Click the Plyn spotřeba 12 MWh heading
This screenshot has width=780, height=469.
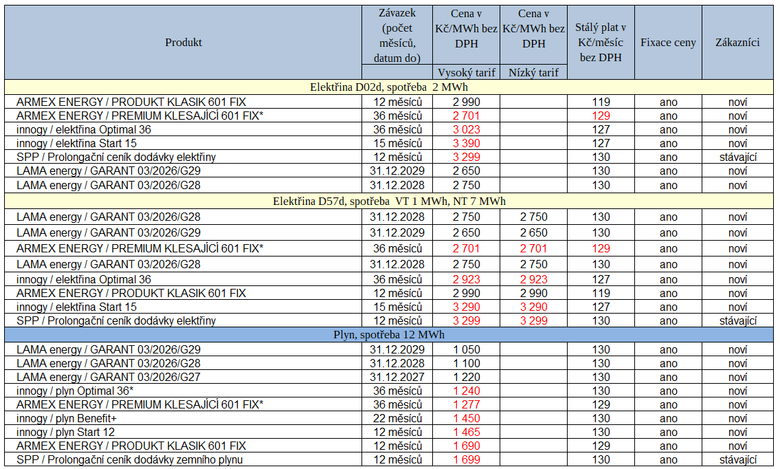coord(390,334)
